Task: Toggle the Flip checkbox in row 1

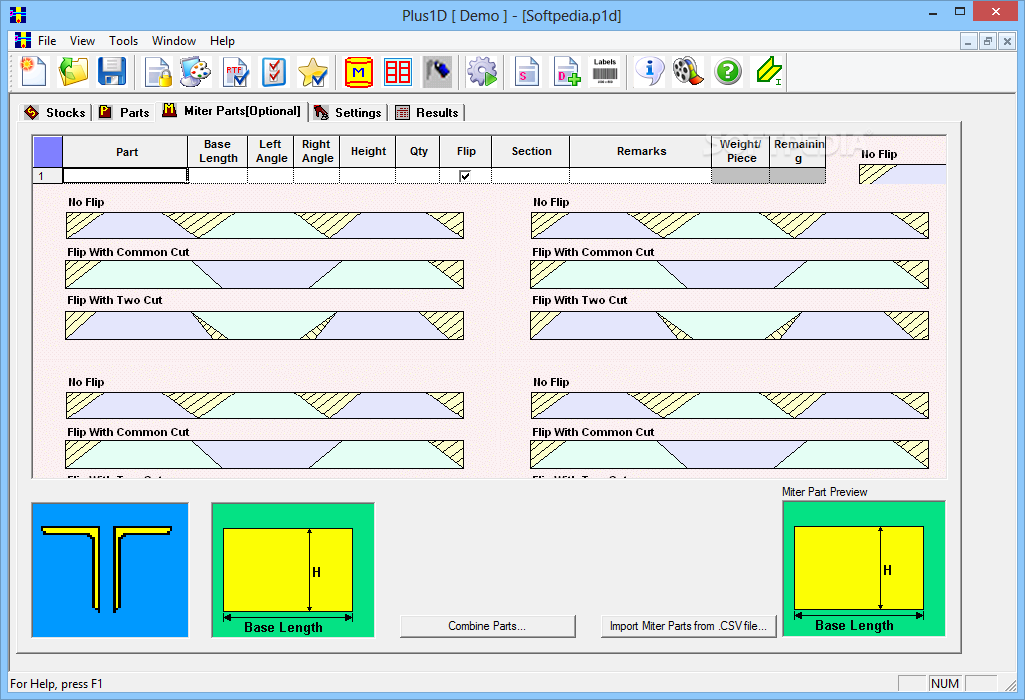Action: click(465, 176)
